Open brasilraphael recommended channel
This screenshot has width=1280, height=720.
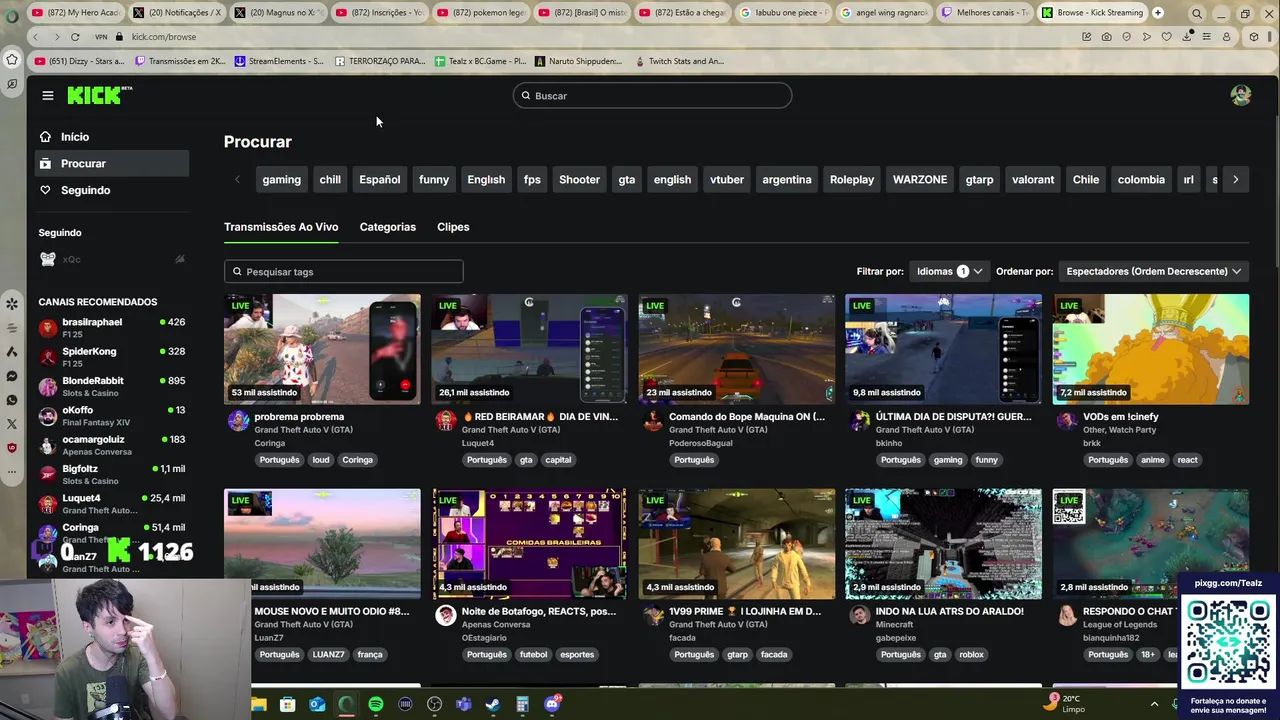[x=112, y=327]
